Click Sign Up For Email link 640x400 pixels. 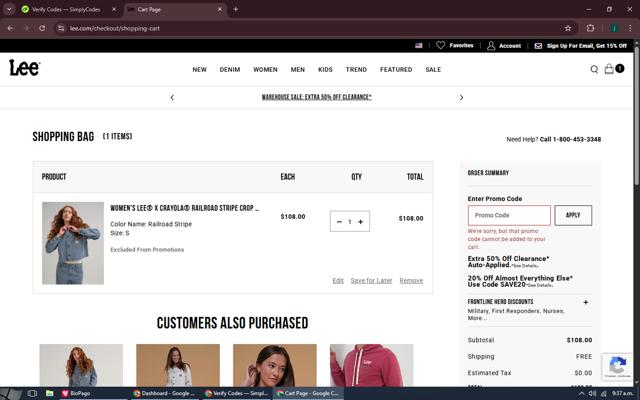(587, 46)
